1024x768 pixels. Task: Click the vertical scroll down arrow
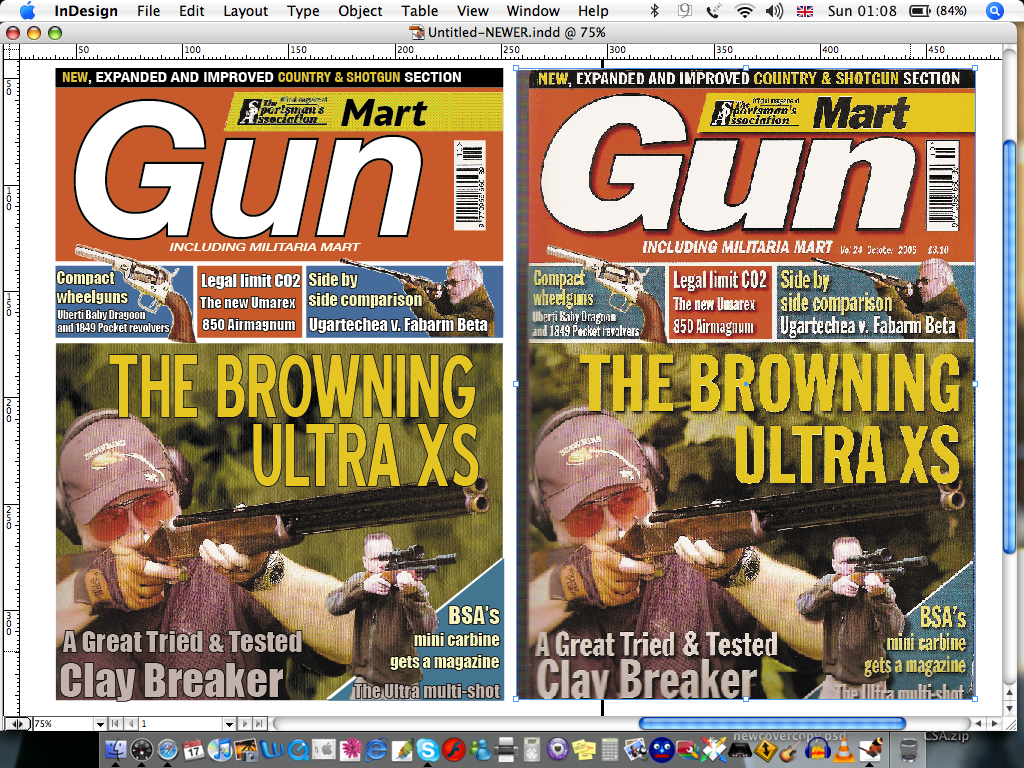1010,708
